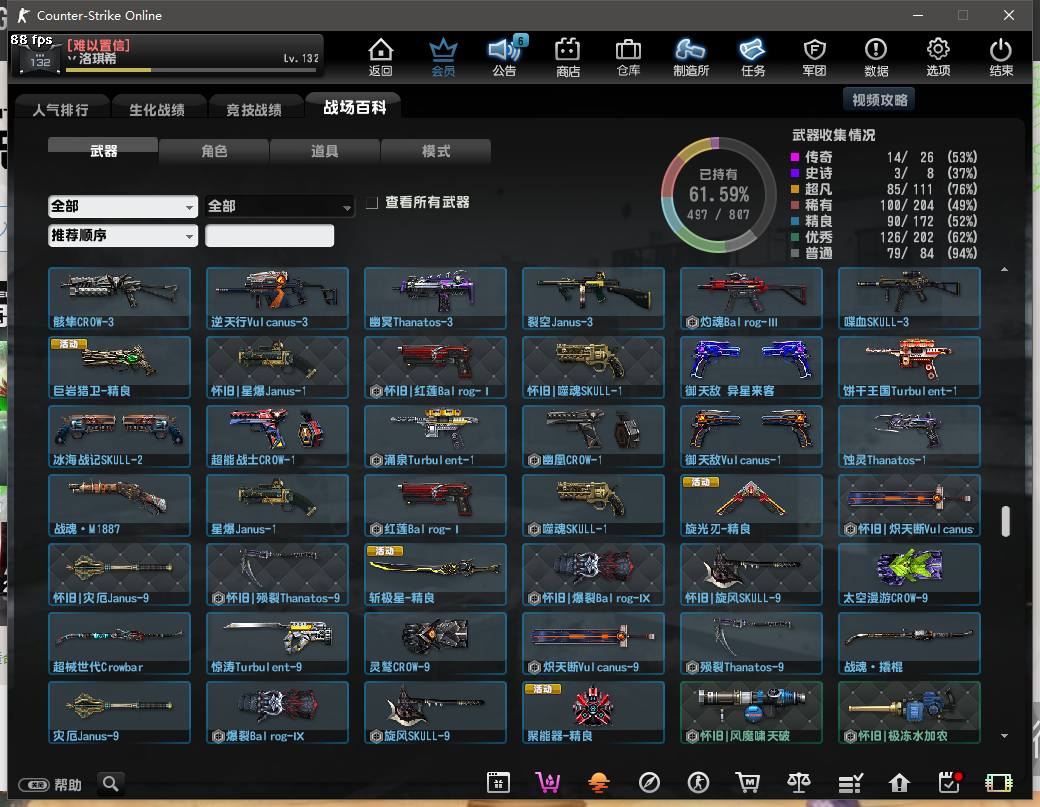Select the 角色 sub-tab
Image resolution: width=1040 pixels, height=807 pixels.
214,151
